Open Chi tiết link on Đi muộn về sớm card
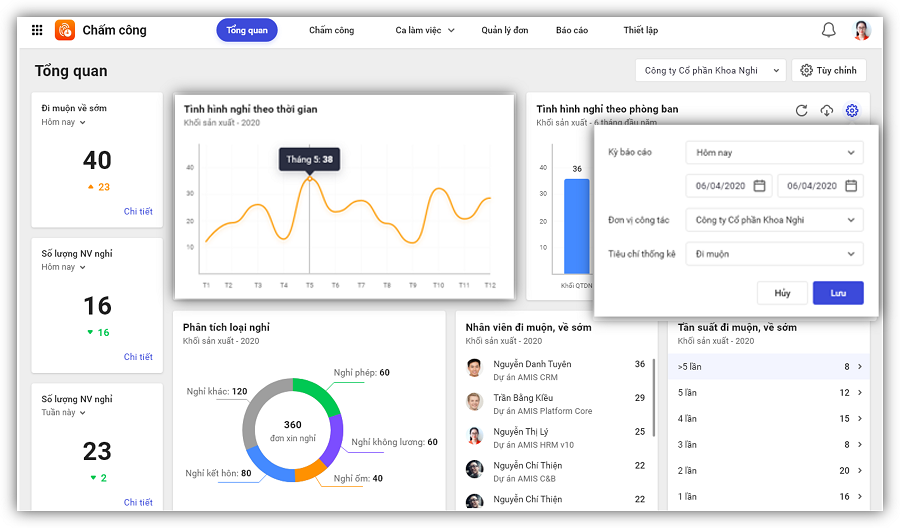Image resolution: width=900 pixels, height=528 pixels. coord(138,211)
